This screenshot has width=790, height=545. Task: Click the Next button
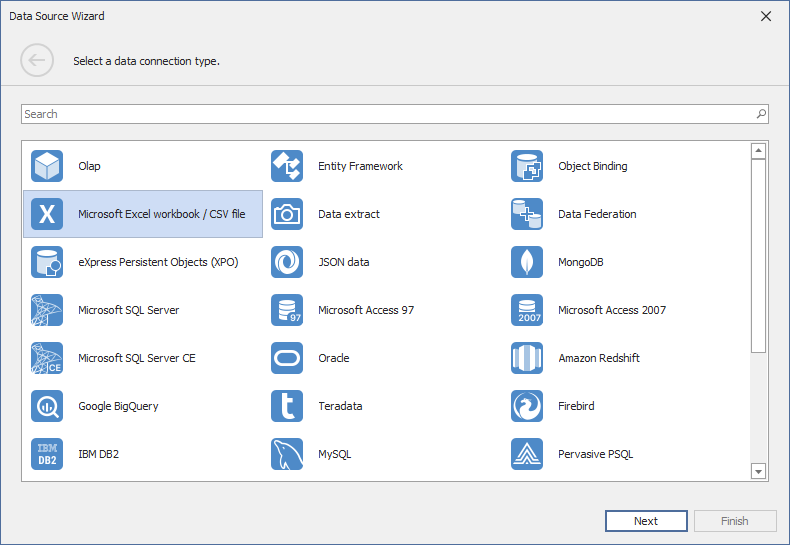[646, 521]
